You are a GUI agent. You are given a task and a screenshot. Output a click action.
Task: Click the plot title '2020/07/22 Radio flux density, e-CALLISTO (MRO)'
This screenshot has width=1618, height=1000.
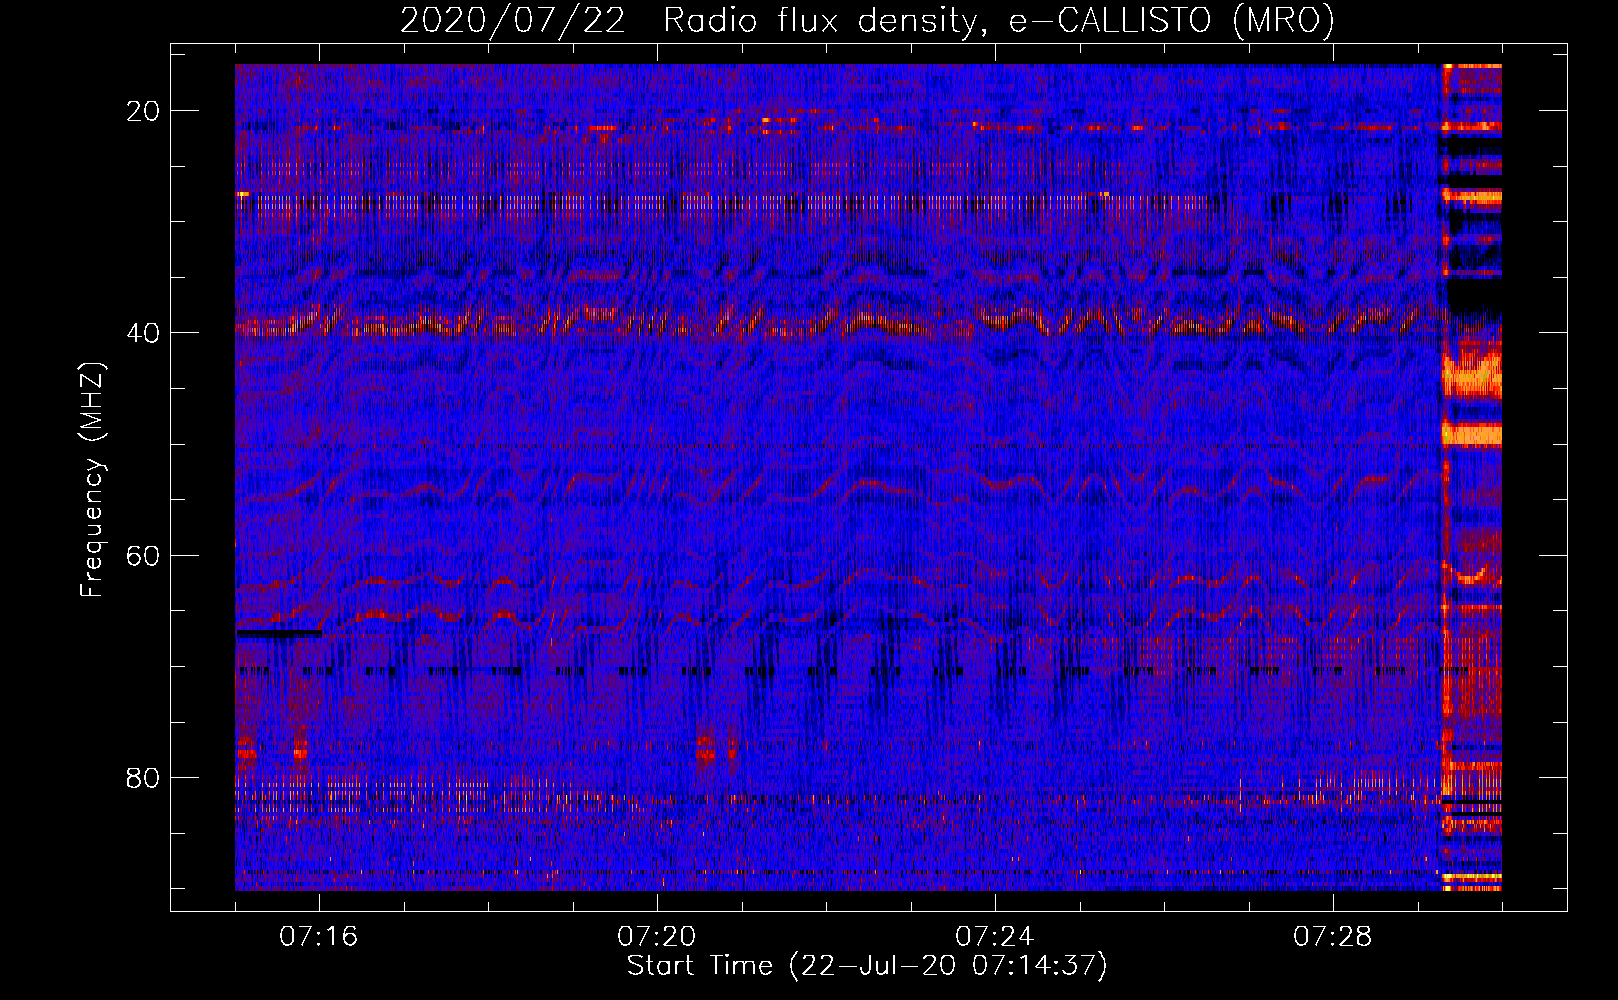pos(867,20)
